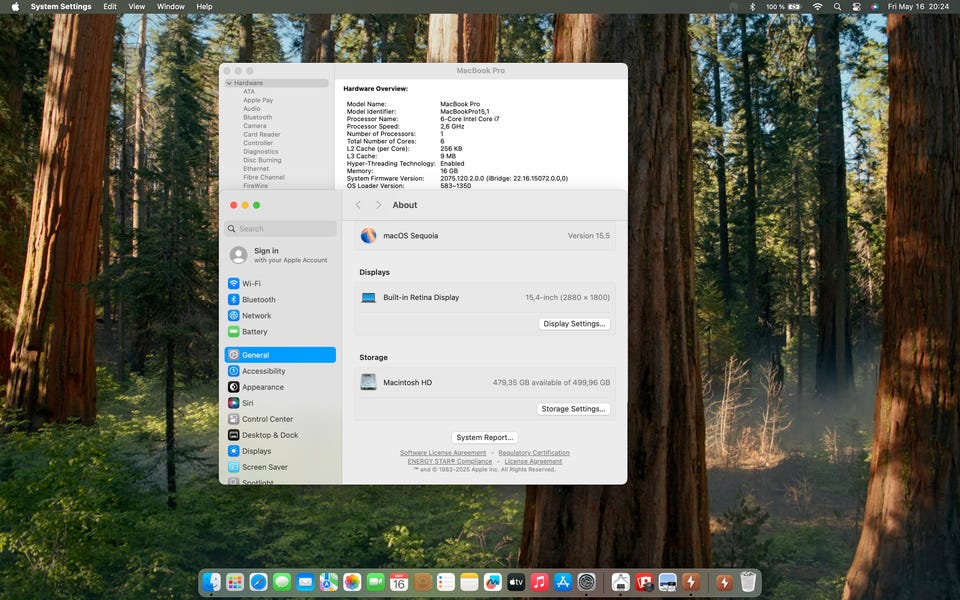Open the Music app in the Dock
Image resolution: width=960 pixels, height=600 pixels.
coord(539,582)
